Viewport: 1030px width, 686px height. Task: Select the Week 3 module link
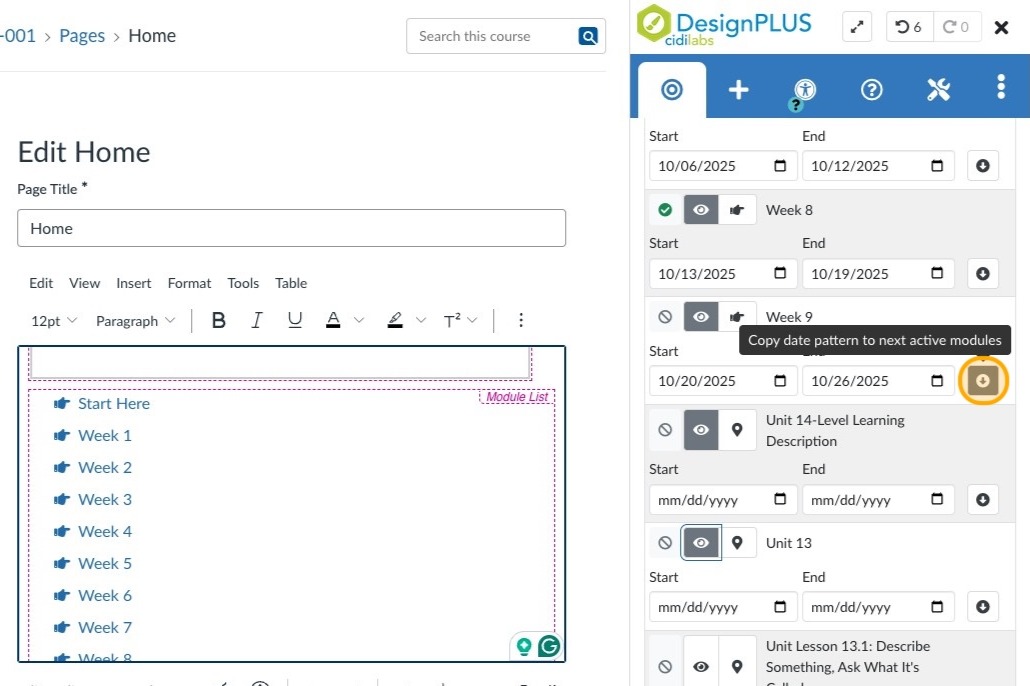coord(104,499)
